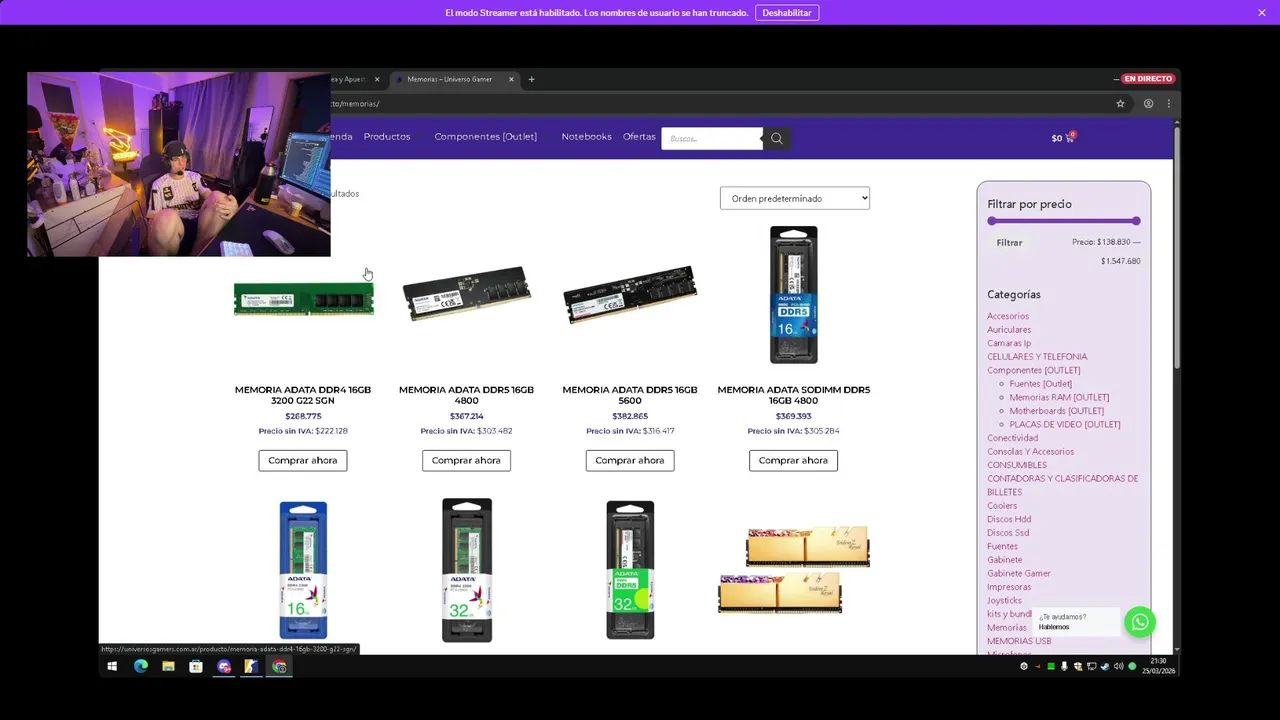The height and width of the screenshot is (720, 1280).
Task: Click Comprar ahora for ADATA SODIMM DDR5 16GB
Action: tap(793, 460)
